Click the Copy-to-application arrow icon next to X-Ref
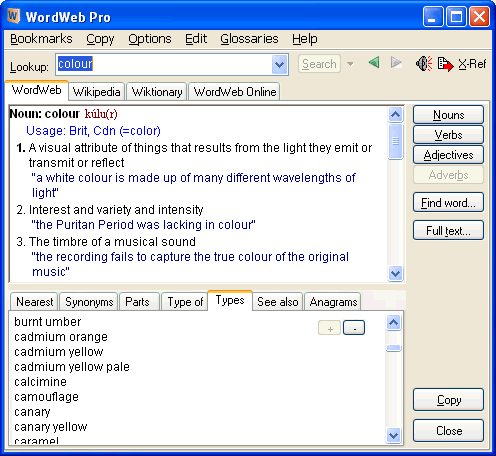Image resolution: width=496 pixels, height=456 pixels. click(x=445, y=64)
